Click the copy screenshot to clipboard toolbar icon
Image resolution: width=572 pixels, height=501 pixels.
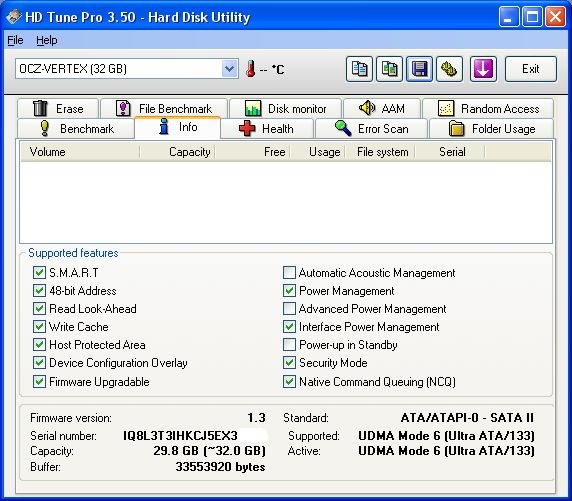point(389,69)
